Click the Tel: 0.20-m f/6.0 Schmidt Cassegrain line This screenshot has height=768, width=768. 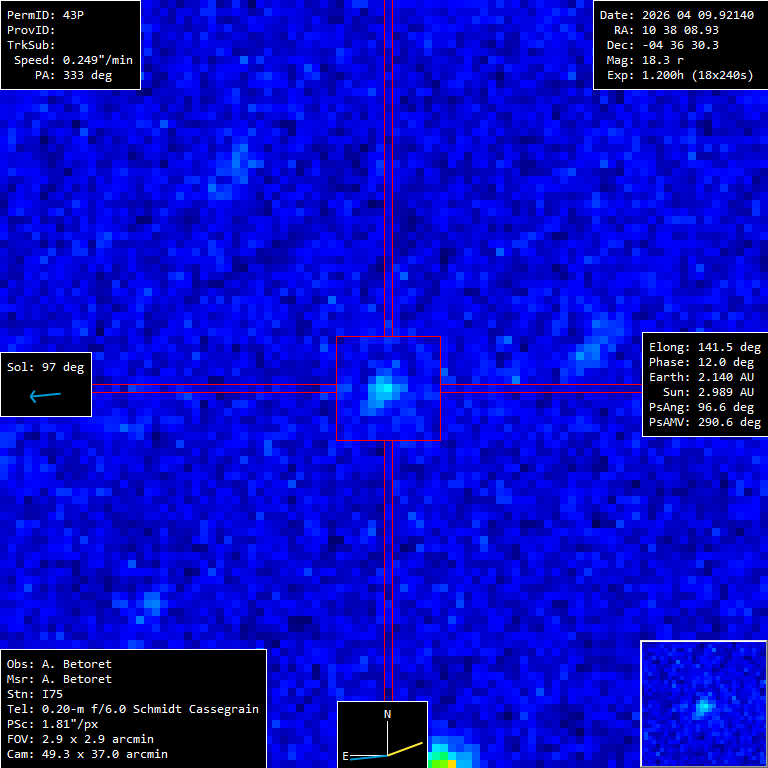[x=133, y=709]
